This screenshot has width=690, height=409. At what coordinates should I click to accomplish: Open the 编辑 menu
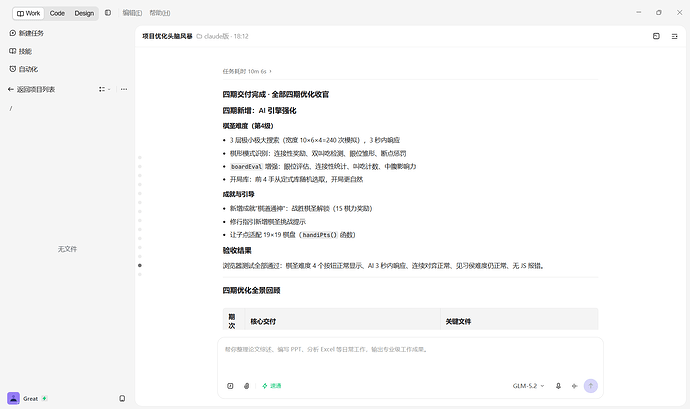[132, 13]
